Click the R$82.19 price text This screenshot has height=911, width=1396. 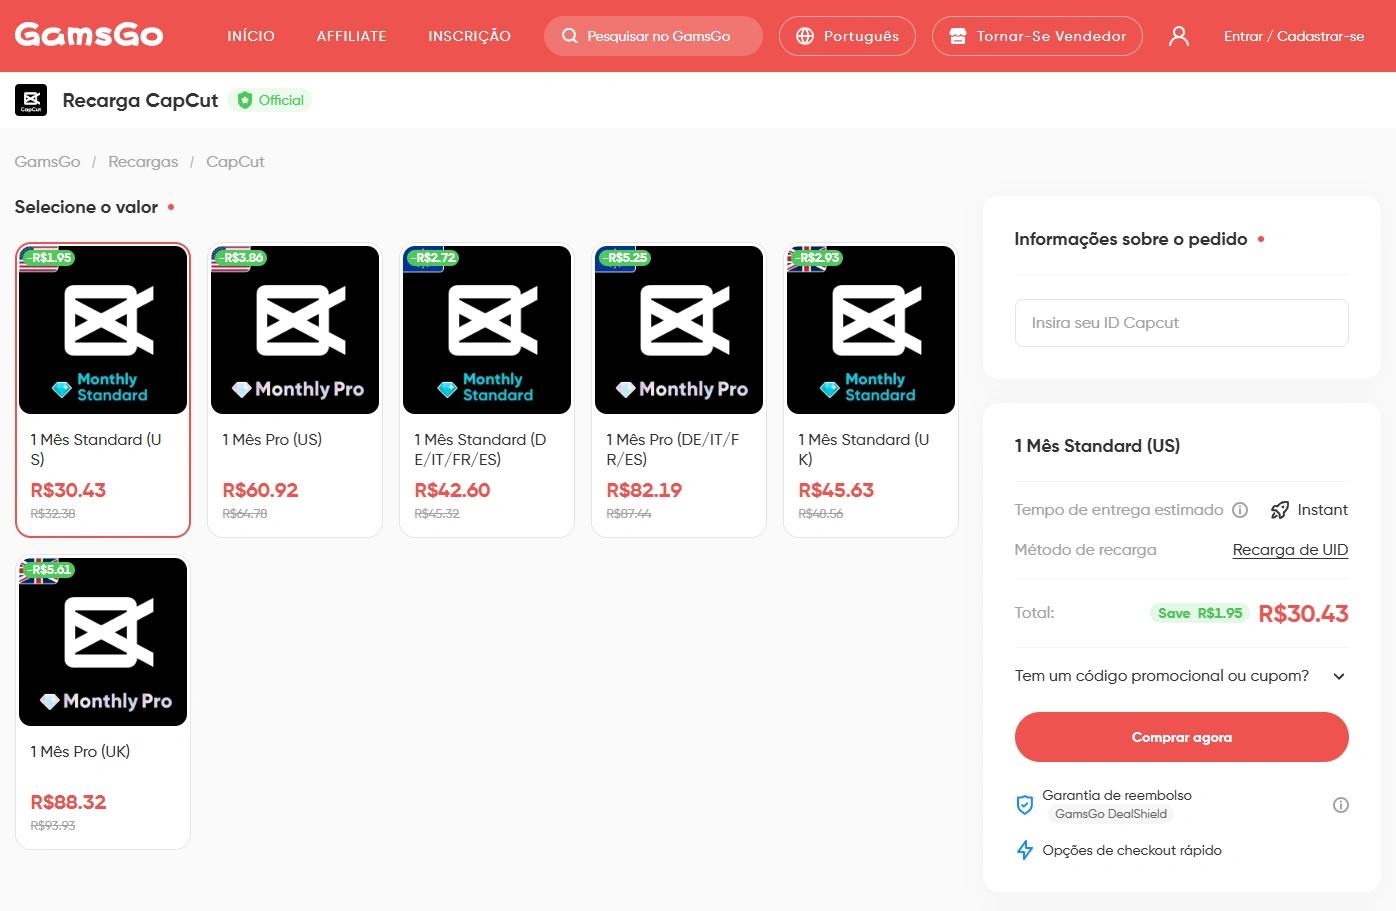tap(644, 490)
